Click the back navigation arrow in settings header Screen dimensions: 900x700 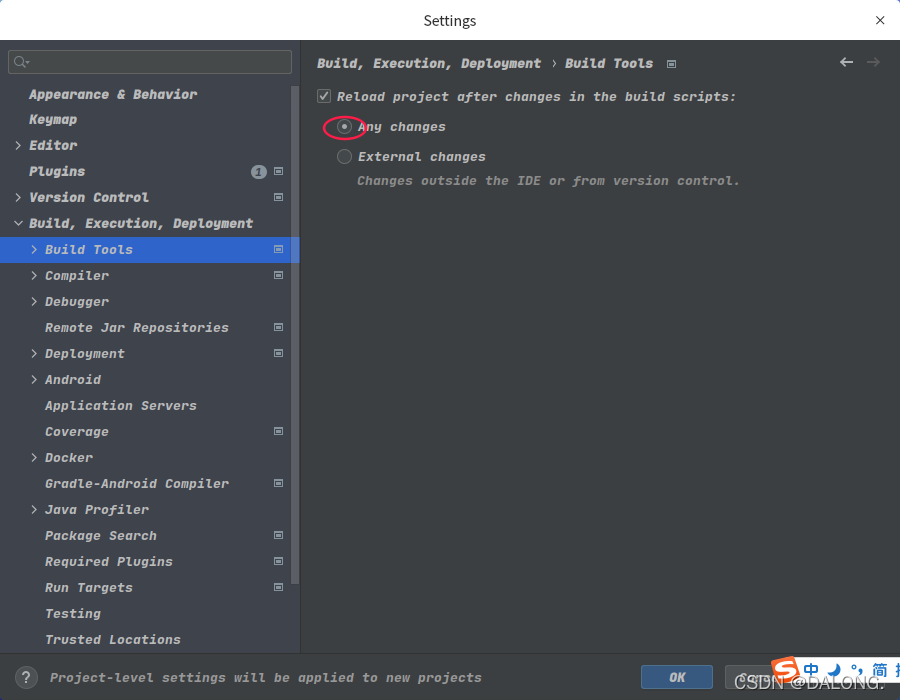[x=846, y=62]
